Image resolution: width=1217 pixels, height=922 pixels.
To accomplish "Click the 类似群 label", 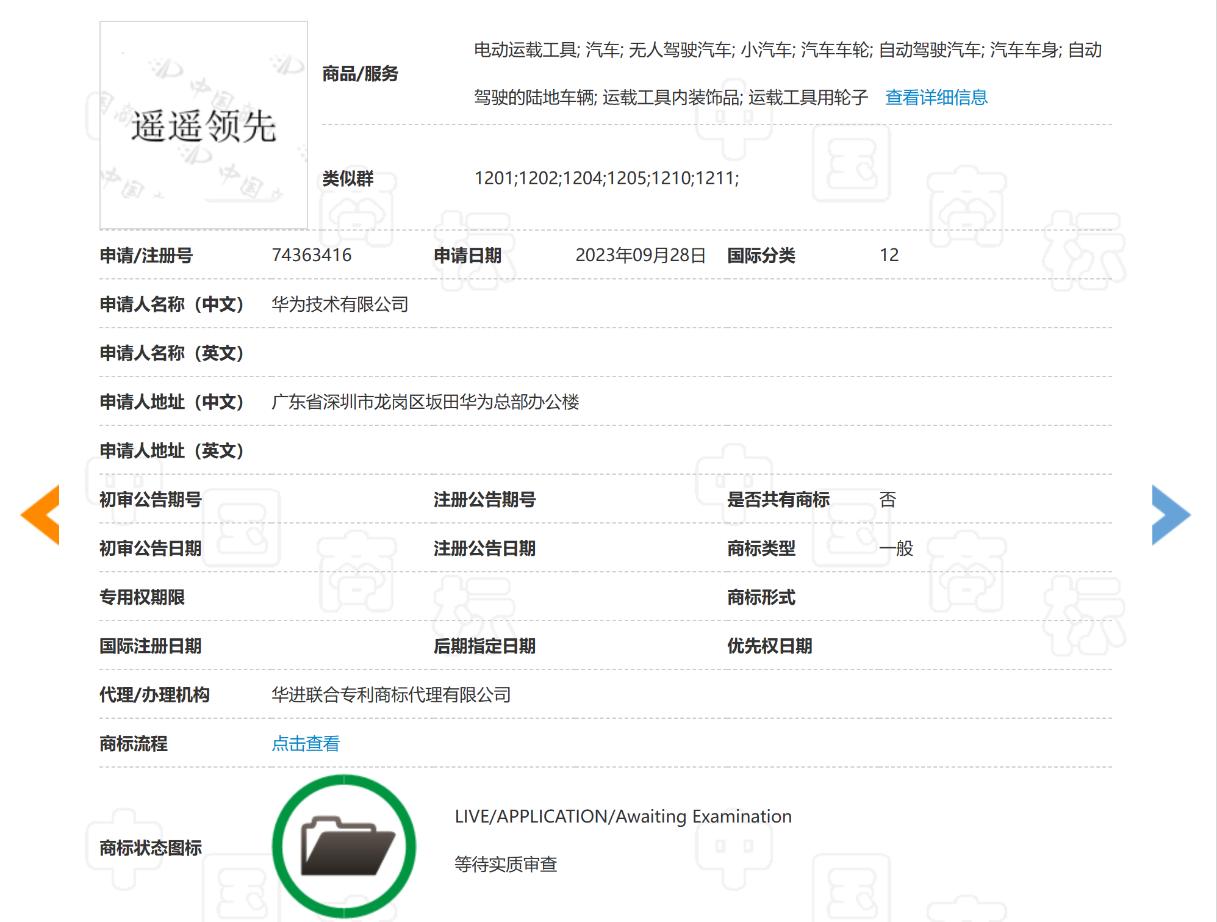I will (x=348, y=178).
